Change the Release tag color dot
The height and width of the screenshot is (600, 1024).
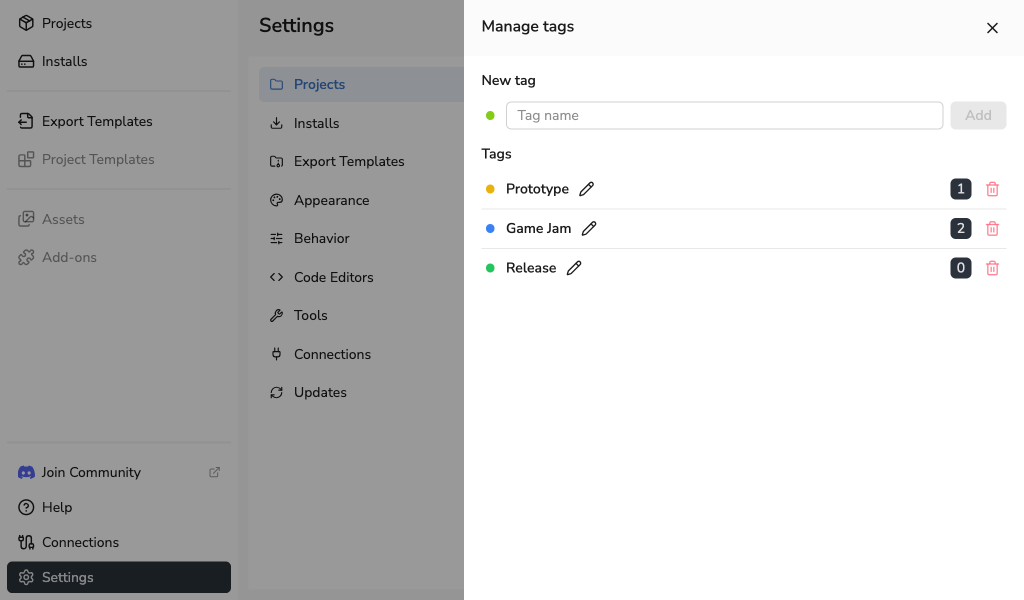490,268
